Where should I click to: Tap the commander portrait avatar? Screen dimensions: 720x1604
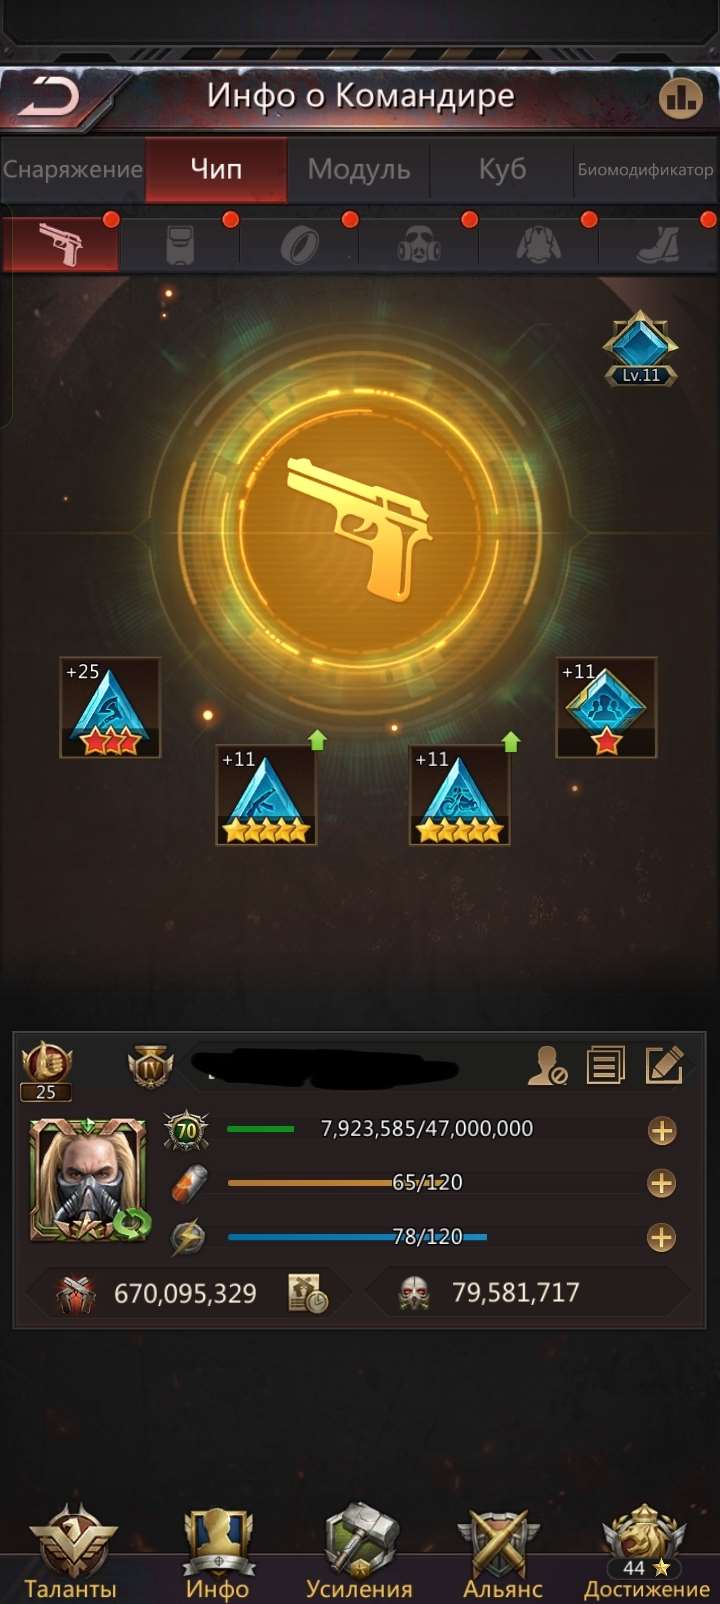point(89,1180)
